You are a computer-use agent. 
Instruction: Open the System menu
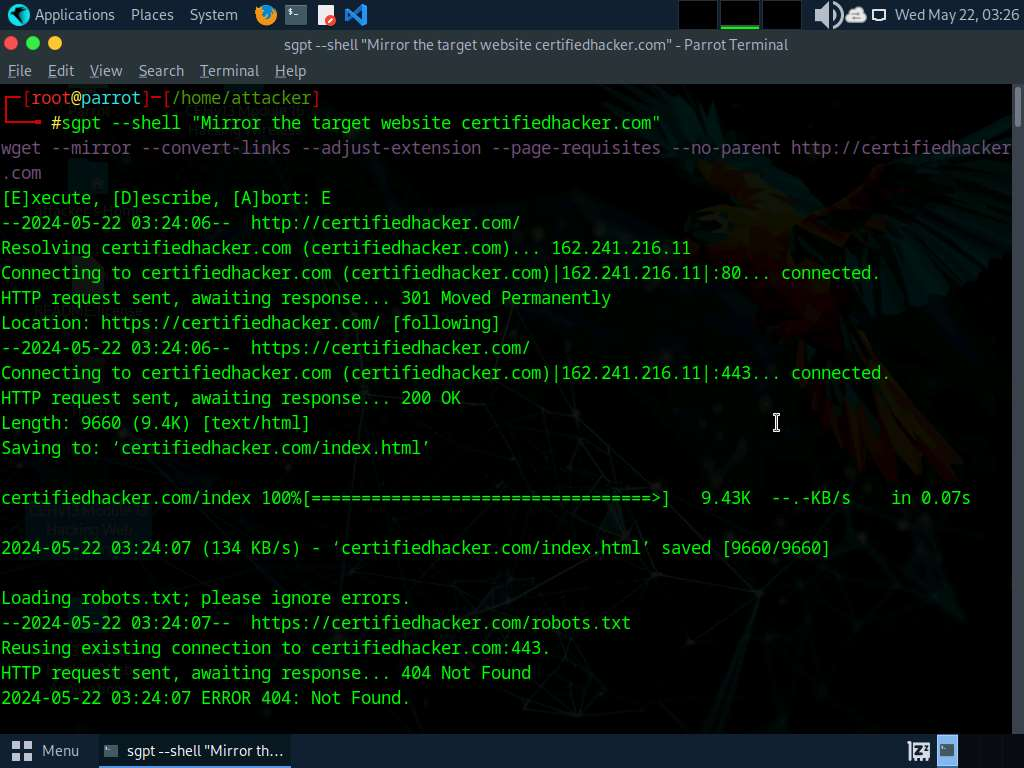[x=213, y=15]
